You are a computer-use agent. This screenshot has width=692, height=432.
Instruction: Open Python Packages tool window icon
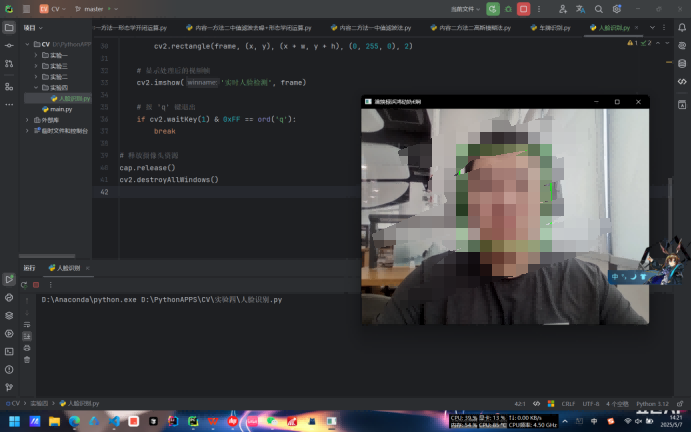pos(9,316)
